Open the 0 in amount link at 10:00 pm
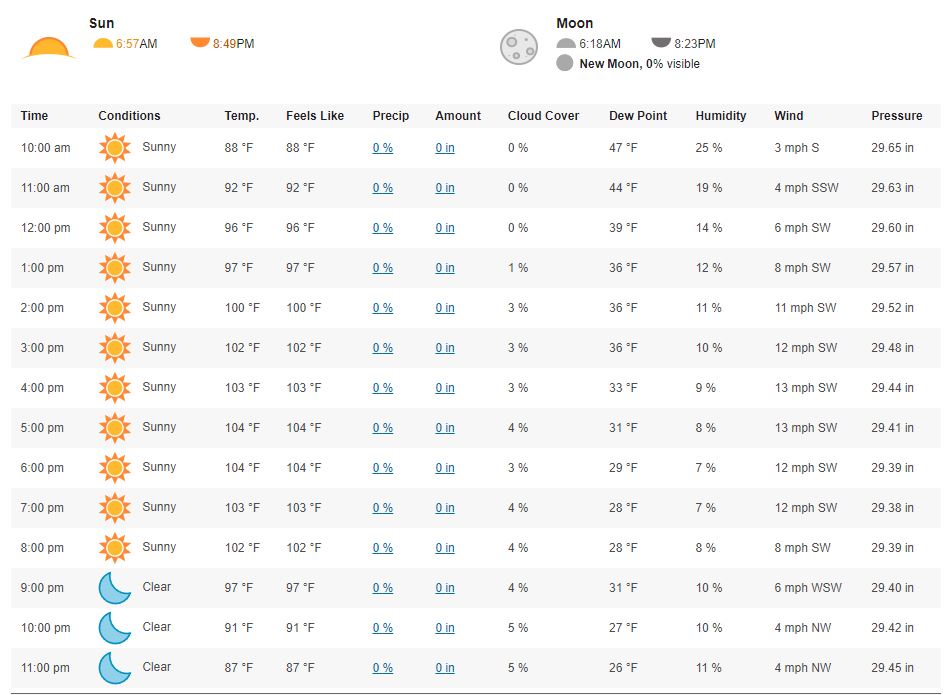The image size is (948, 695). pyautogui.click(x=445, y=628)
